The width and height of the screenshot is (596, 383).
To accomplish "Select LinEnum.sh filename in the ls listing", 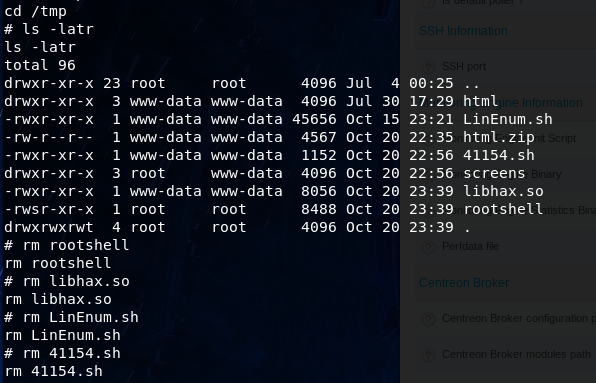I will click(x=507, y=119).
